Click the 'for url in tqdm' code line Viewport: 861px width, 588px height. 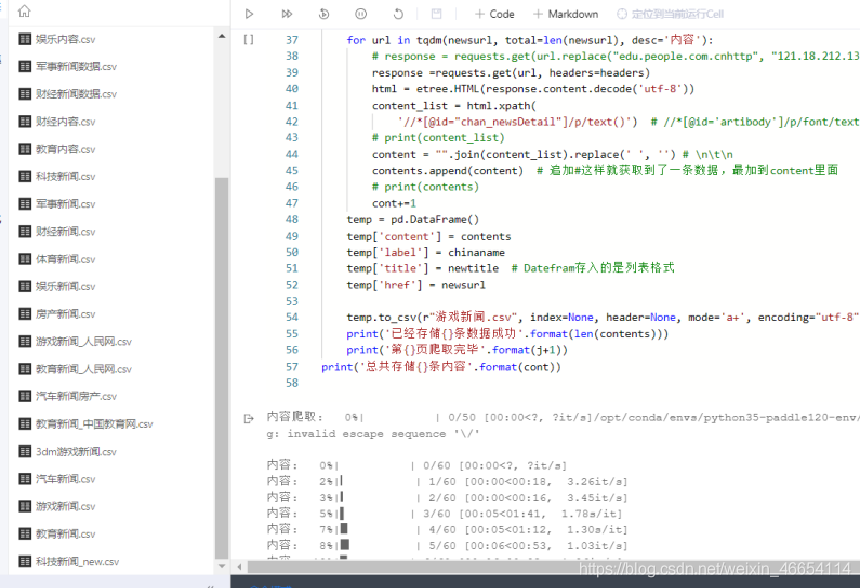coord(530,40)
